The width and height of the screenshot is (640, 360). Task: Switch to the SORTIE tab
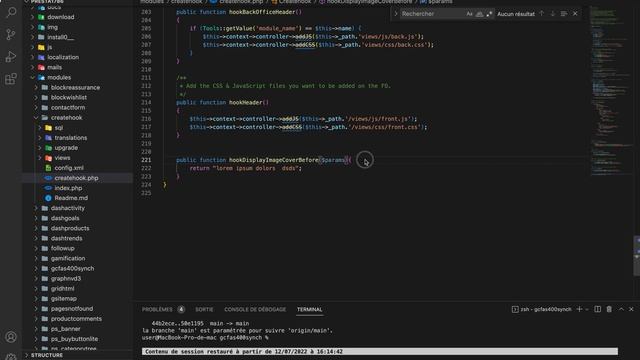tap(204, 309)
